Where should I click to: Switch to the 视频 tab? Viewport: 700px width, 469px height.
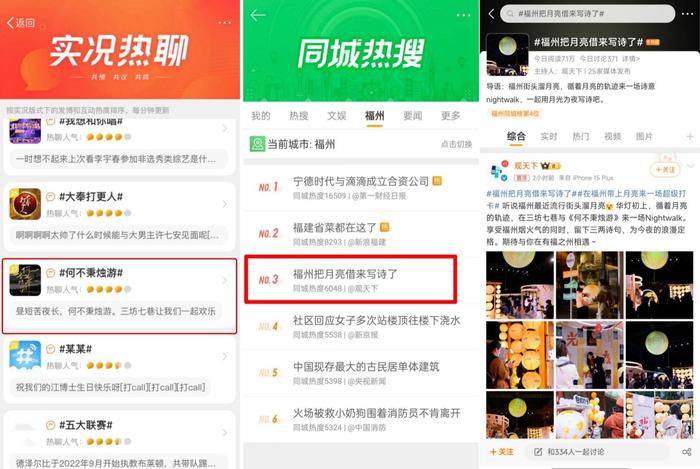[x=612, y=137]
